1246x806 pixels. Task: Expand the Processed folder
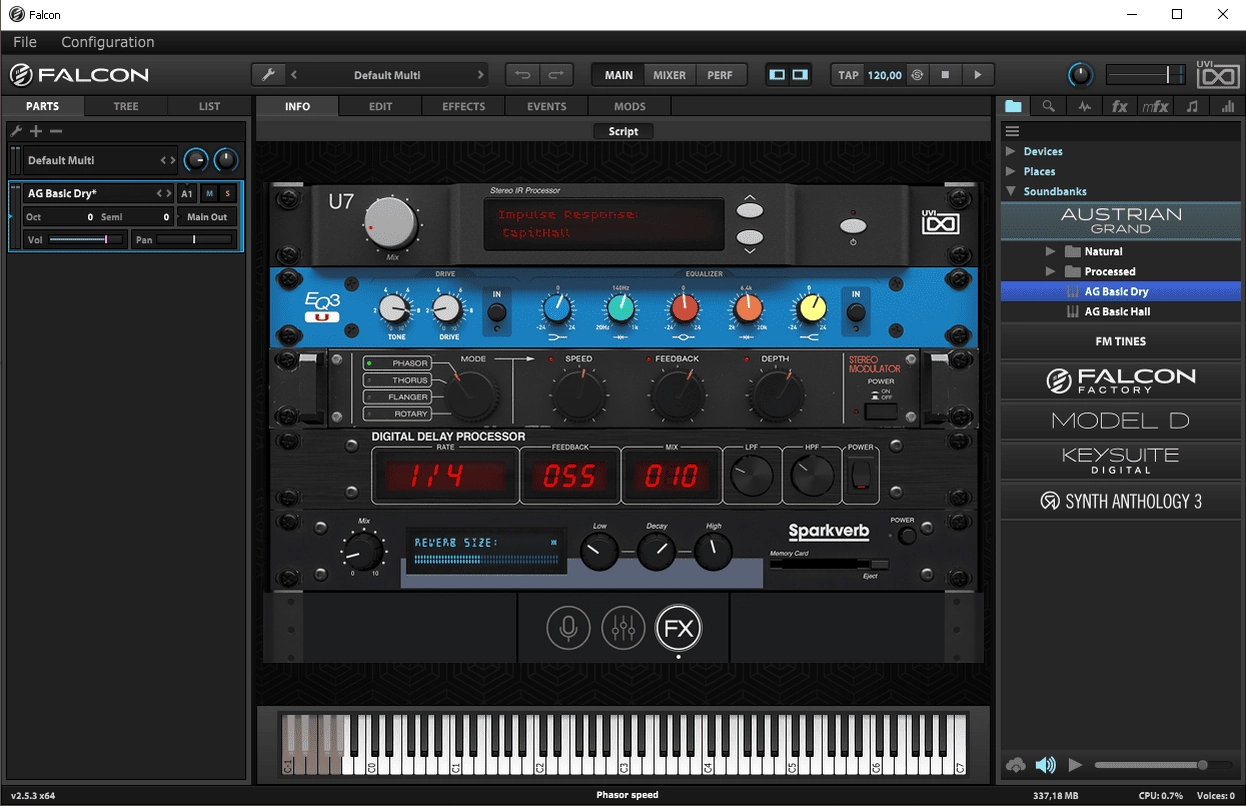pyautogui.click(x=1050, y=271)
